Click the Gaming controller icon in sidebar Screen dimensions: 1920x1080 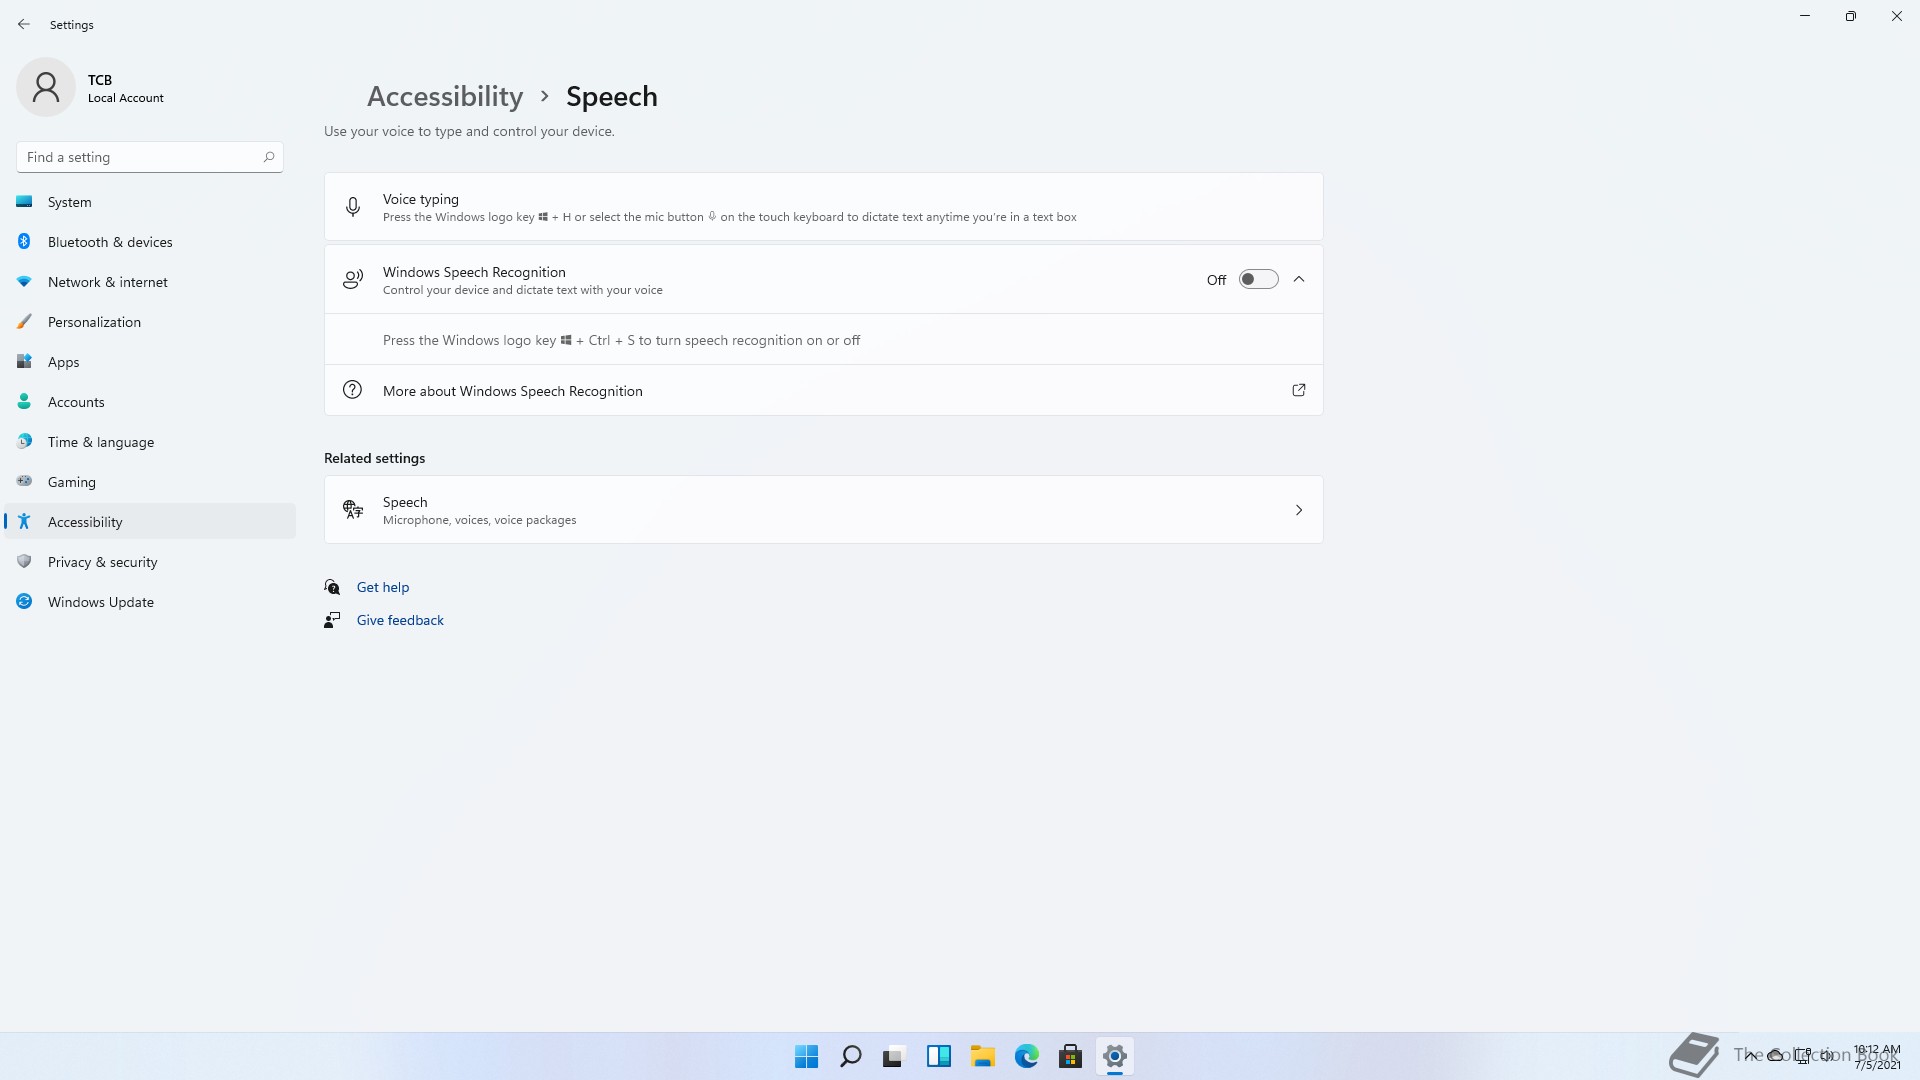[x=24, y=481]
